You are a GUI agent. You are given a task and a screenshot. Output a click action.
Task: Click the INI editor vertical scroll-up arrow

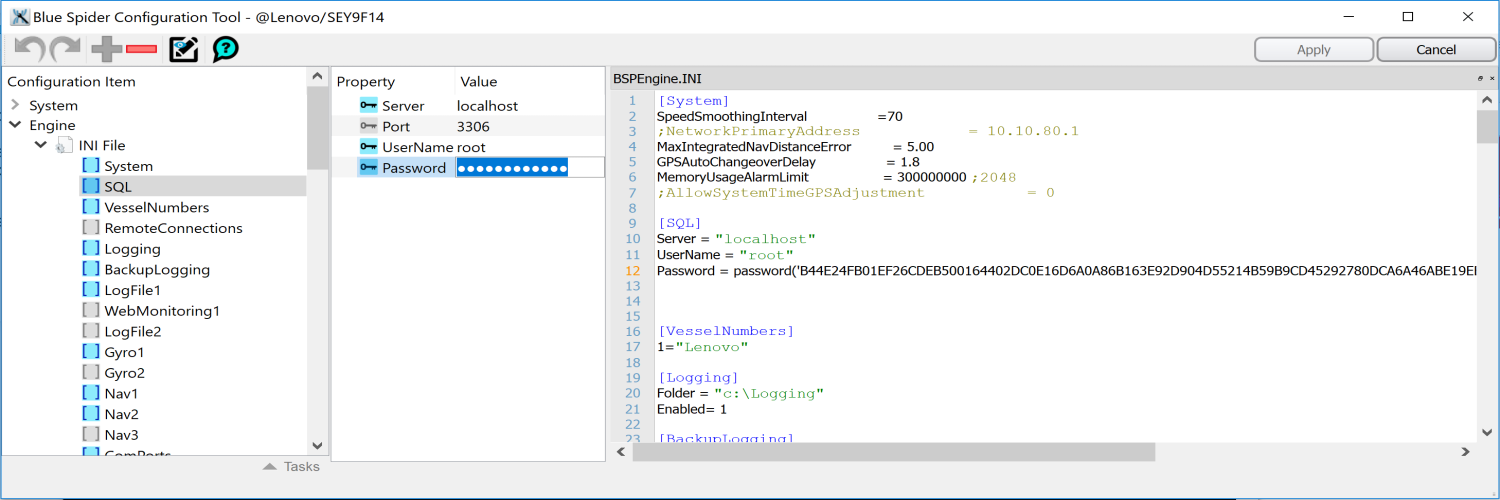click(1485, 100)
